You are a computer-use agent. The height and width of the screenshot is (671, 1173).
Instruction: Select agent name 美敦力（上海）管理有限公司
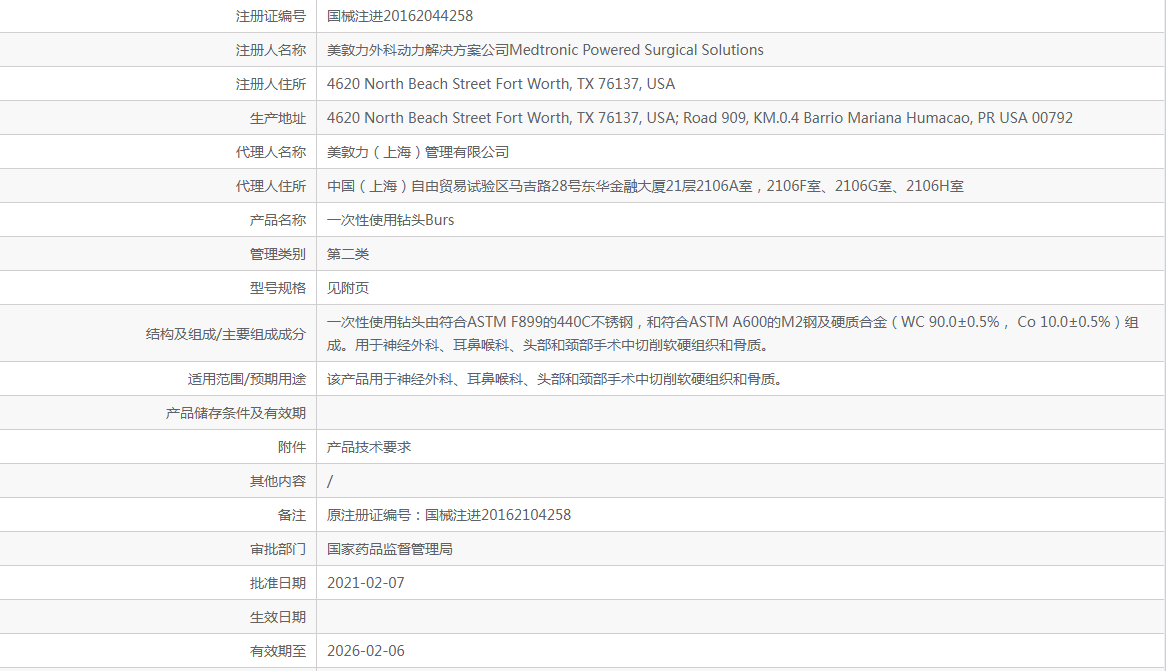pyautogui.click(x=417, y=152)
